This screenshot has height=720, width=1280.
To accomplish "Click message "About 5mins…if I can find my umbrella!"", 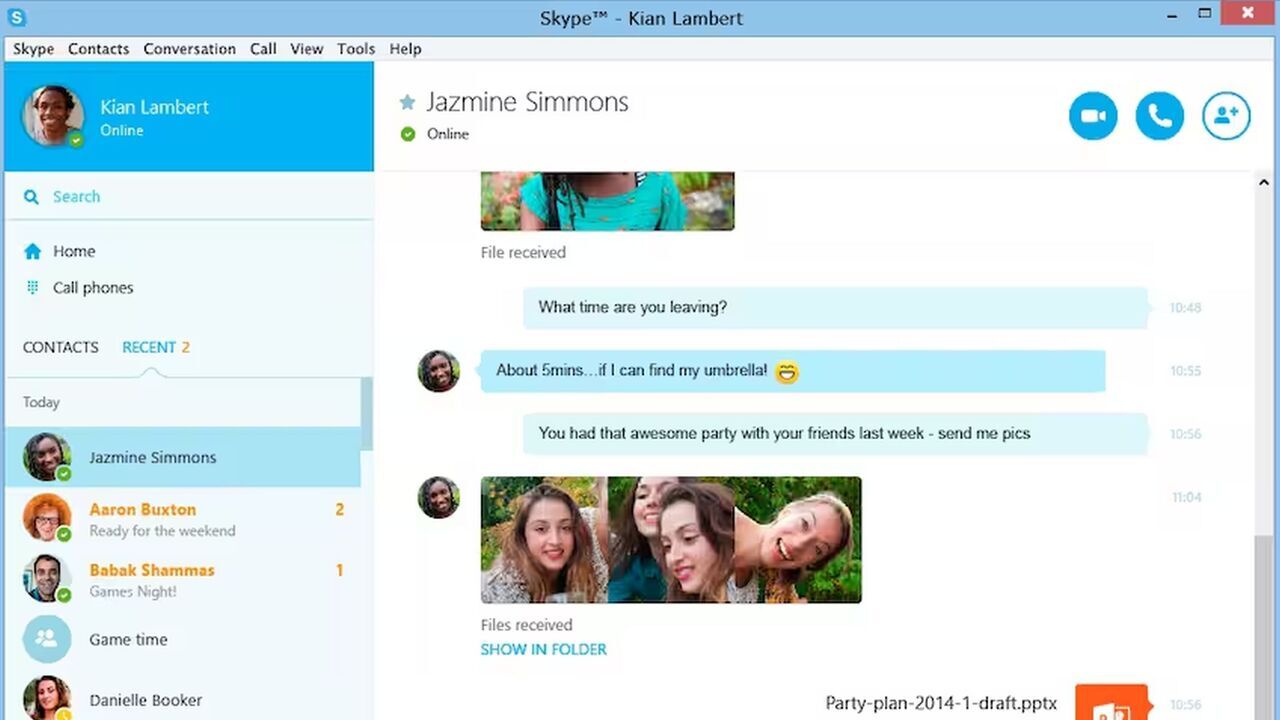I will pos(793,371).
